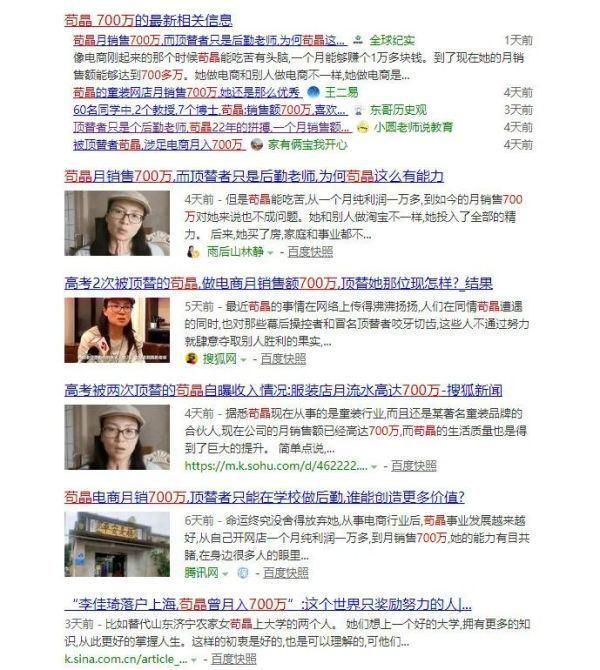Open dropdown arrow after m.k.sohu.com URL
600x670 pixels.
[x=374, y=467]
